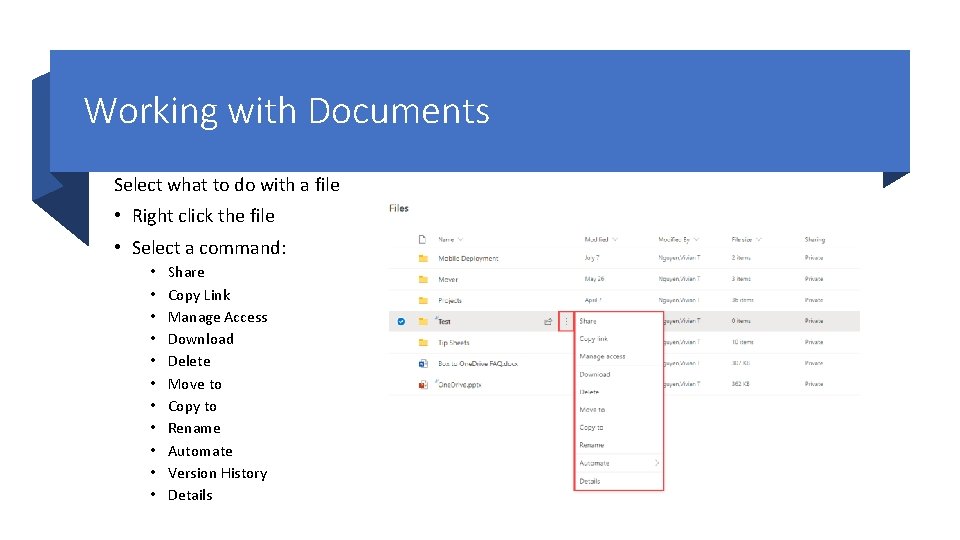Image resolution: width=960 pixels, height=540 pixels.
Task: Click the Private sharing status of OneDrive.pptx
Action: click(x=814, y=384)
